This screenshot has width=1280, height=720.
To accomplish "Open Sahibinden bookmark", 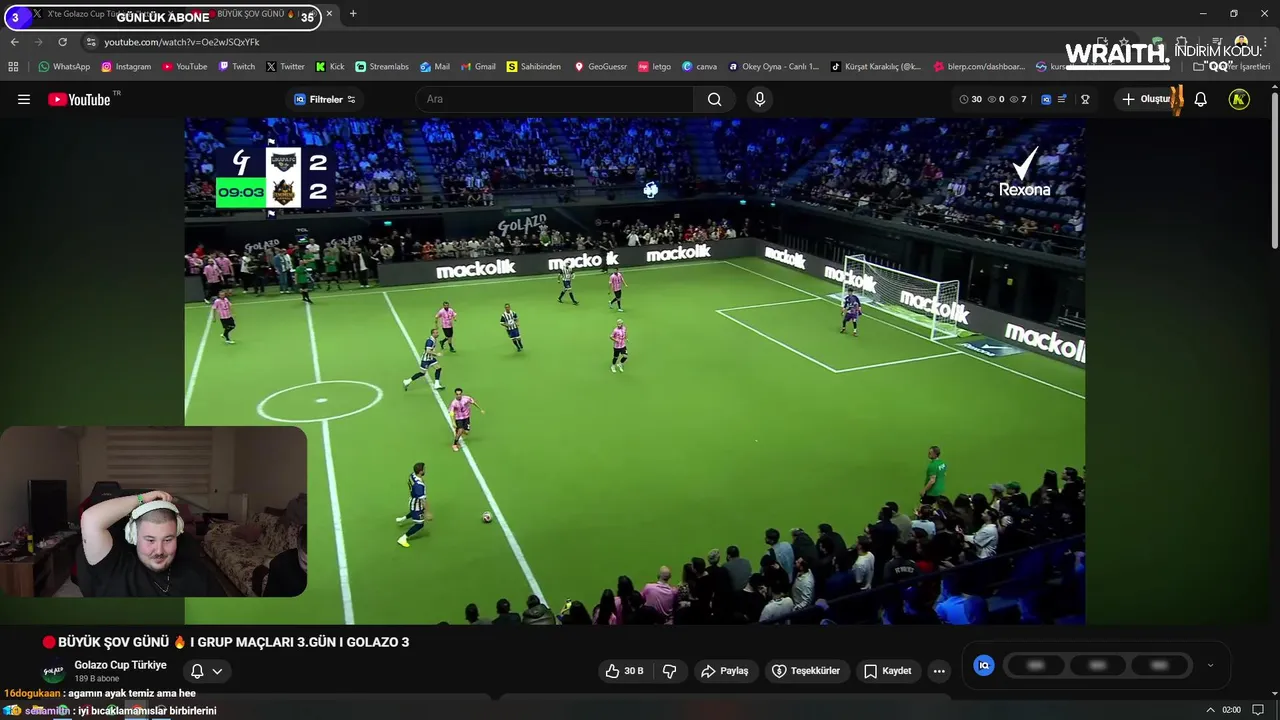I will click(533, 67).
